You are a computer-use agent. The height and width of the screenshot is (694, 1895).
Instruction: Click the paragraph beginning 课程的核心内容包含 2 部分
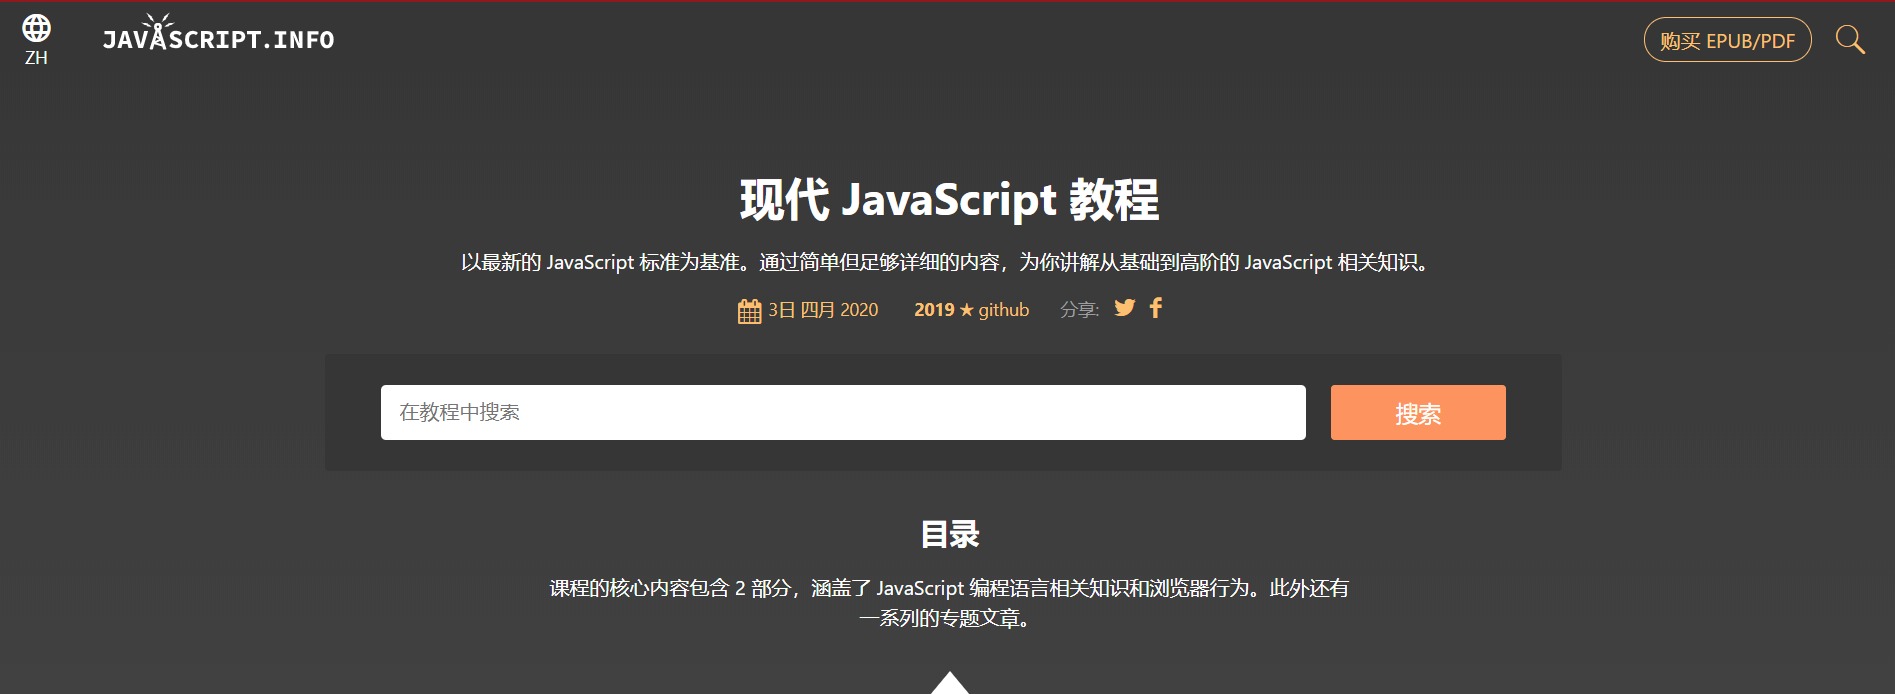pyautogui.click(x=949, y=603)
